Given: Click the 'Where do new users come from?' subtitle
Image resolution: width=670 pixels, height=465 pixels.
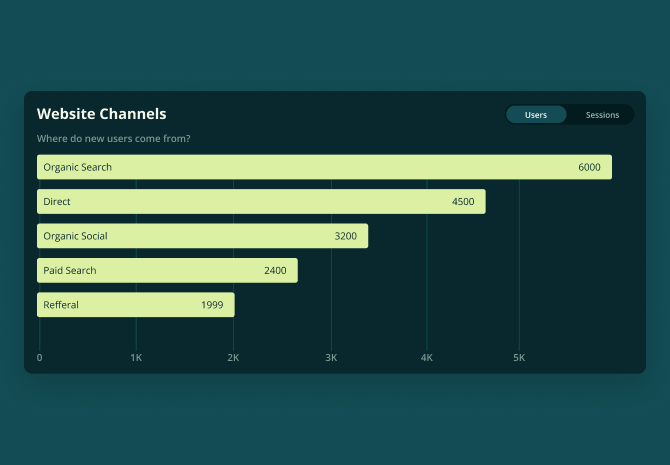Looking at the screenshot, I should tap(113, 138).
